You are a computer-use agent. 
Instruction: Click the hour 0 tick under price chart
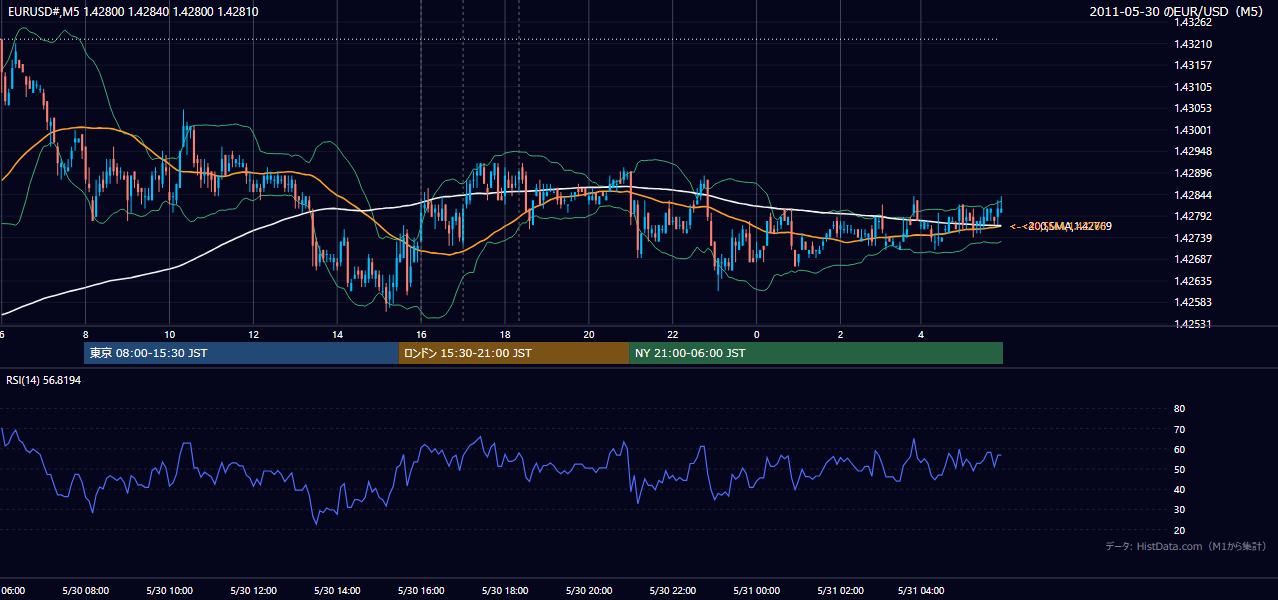[757, 334]
